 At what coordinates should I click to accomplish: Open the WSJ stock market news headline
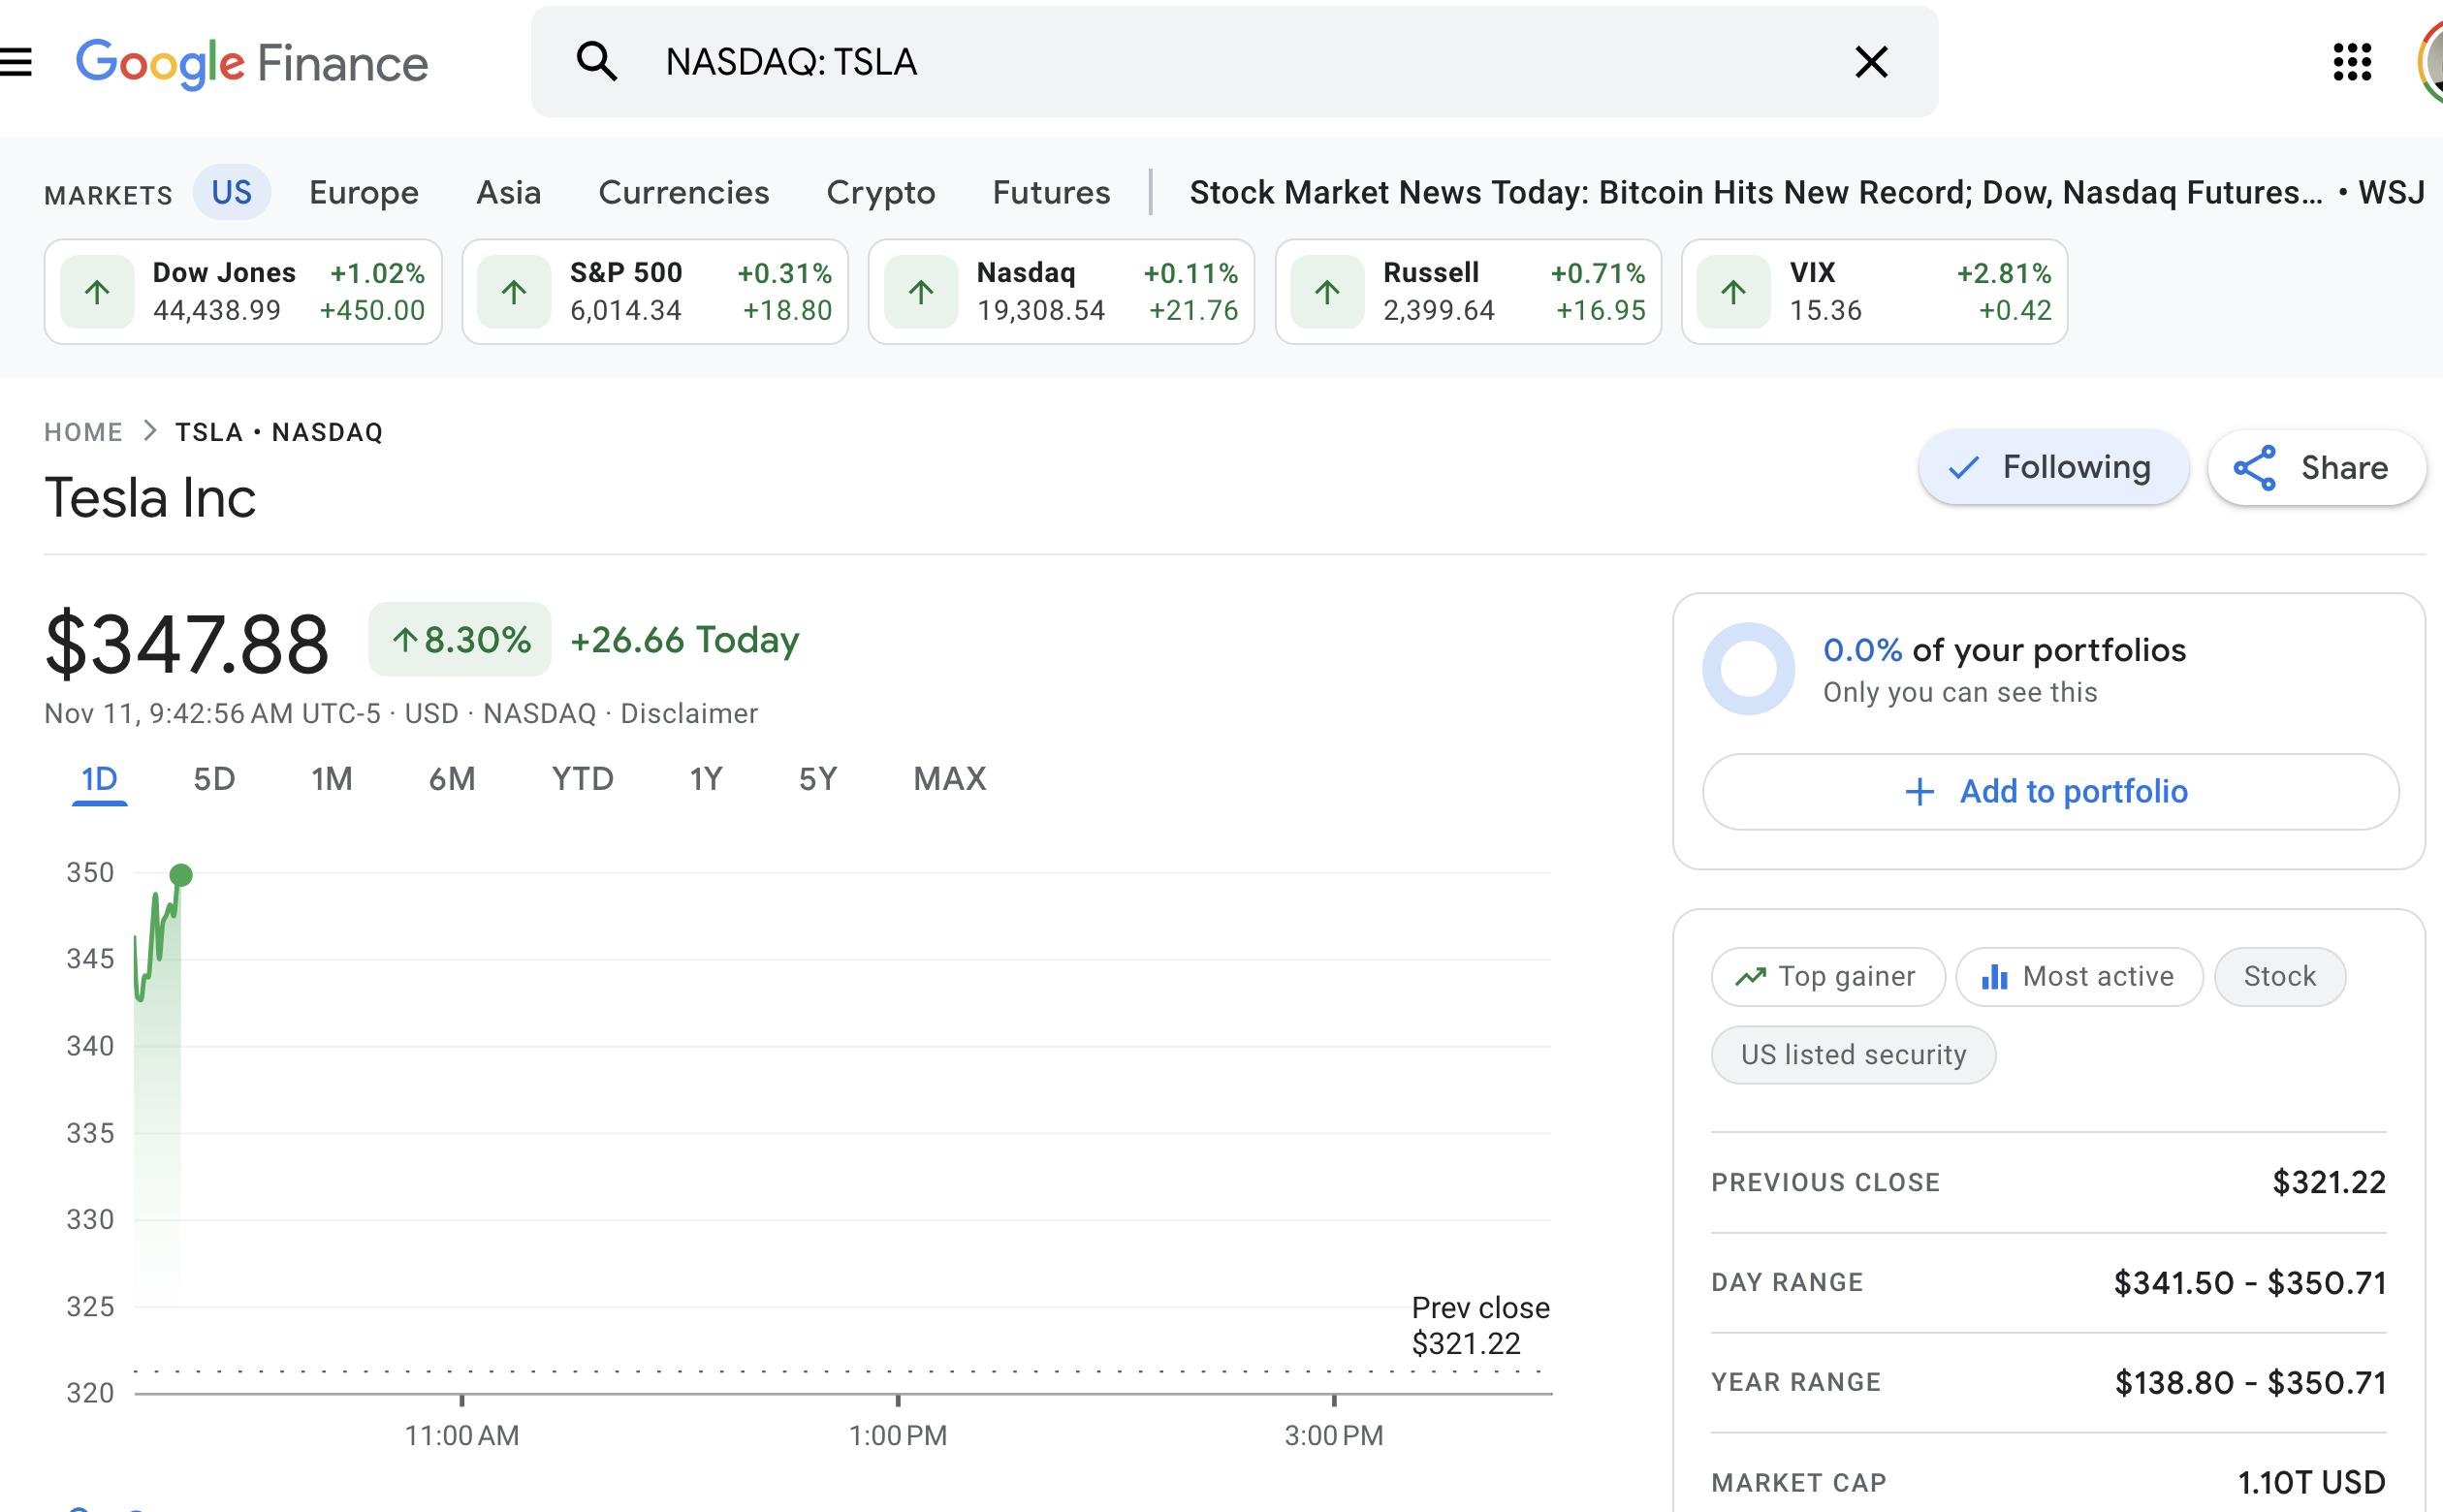click(x=1807, y=192)
